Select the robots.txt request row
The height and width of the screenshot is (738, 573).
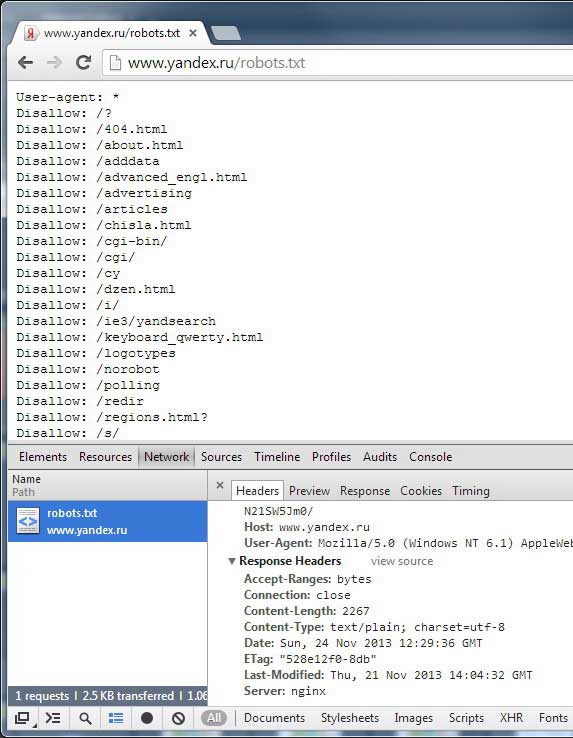coord(107,521)
